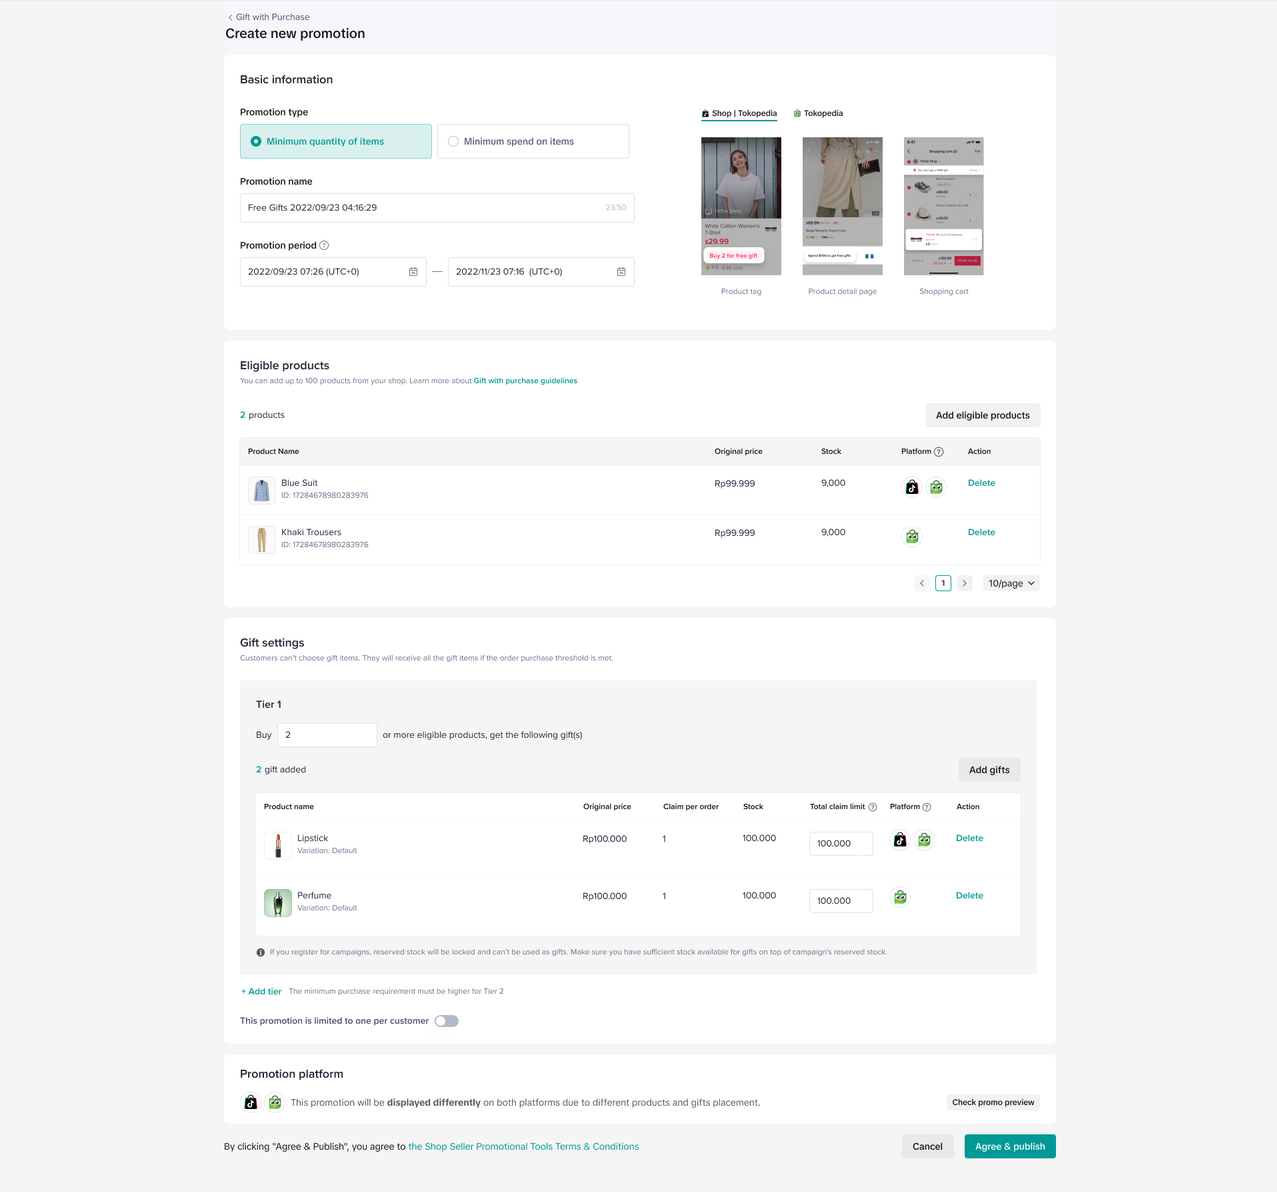Image resolution: width=1277 pixels, height=1192 pixels.
Task: Go to previous page arrow
Action: [922, 583]
